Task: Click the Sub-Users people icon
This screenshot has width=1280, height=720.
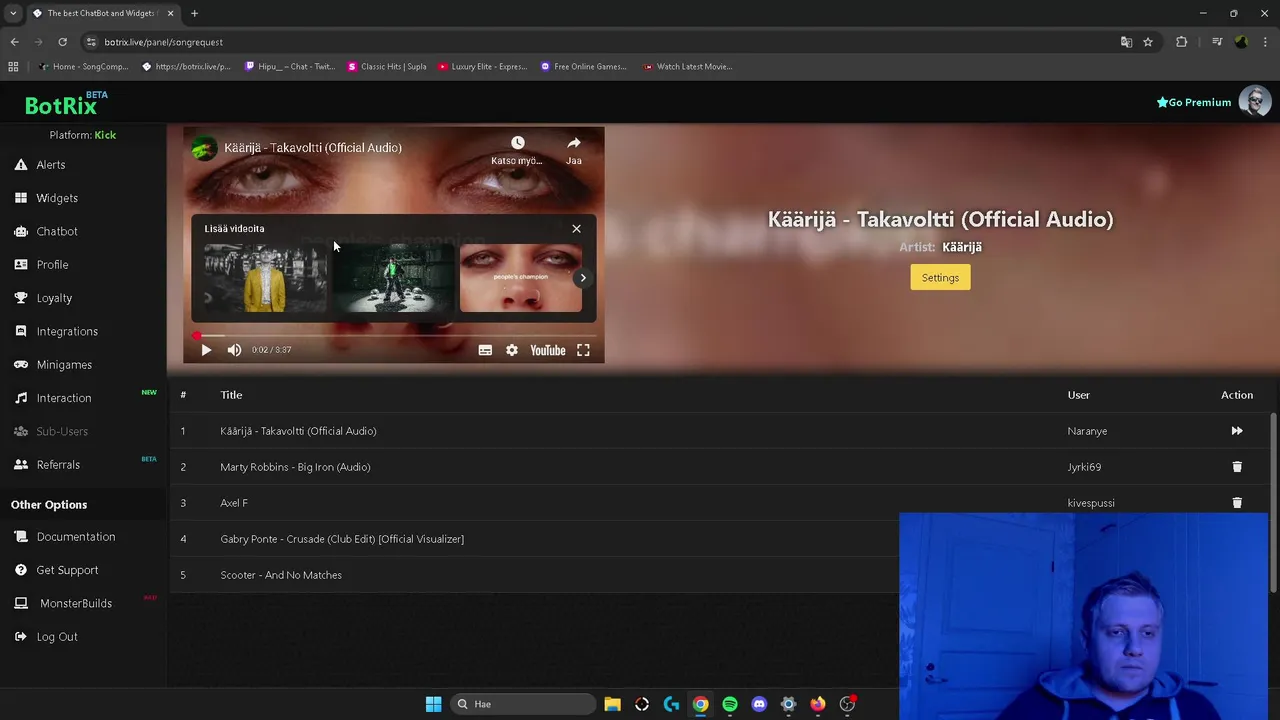Action: click(x=21, y=431)
